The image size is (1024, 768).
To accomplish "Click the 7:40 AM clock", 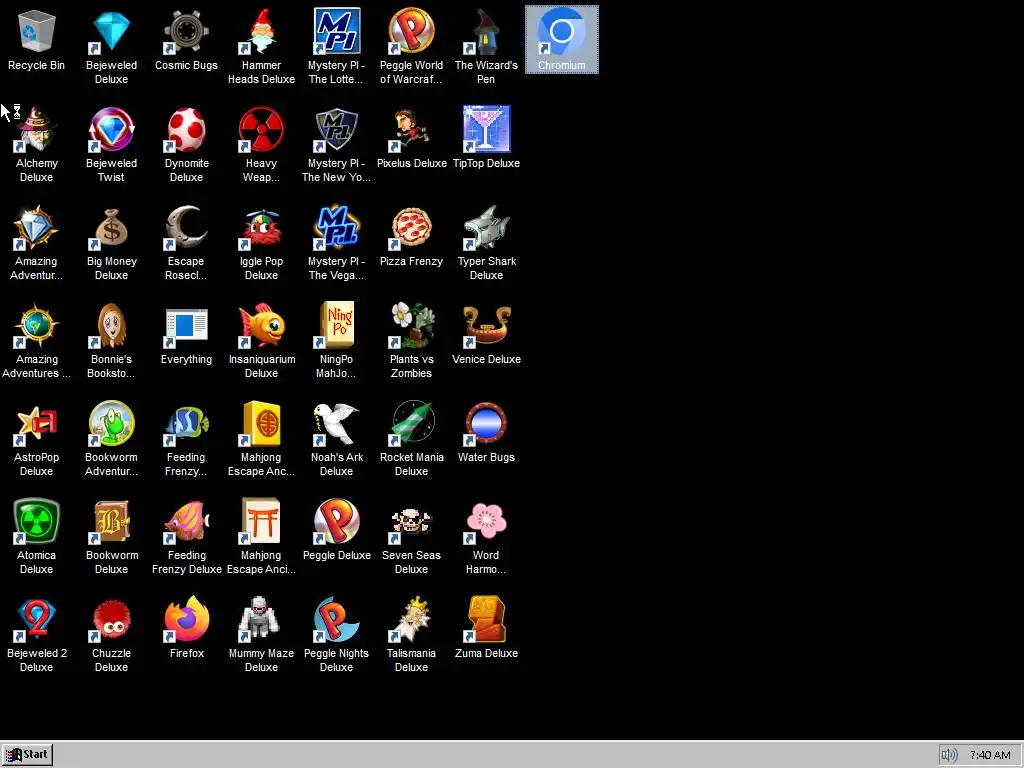I will click(990, 755).
